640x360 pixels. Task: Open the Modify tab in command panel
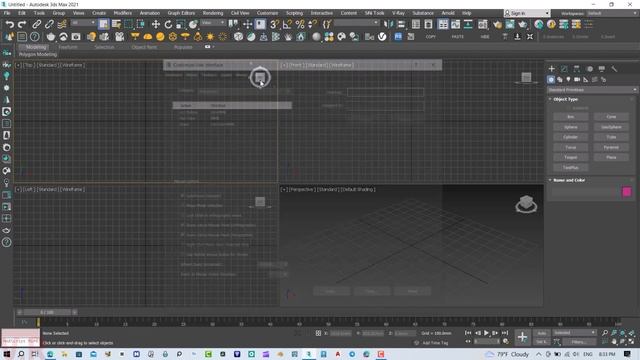click(x=564, y=69)
